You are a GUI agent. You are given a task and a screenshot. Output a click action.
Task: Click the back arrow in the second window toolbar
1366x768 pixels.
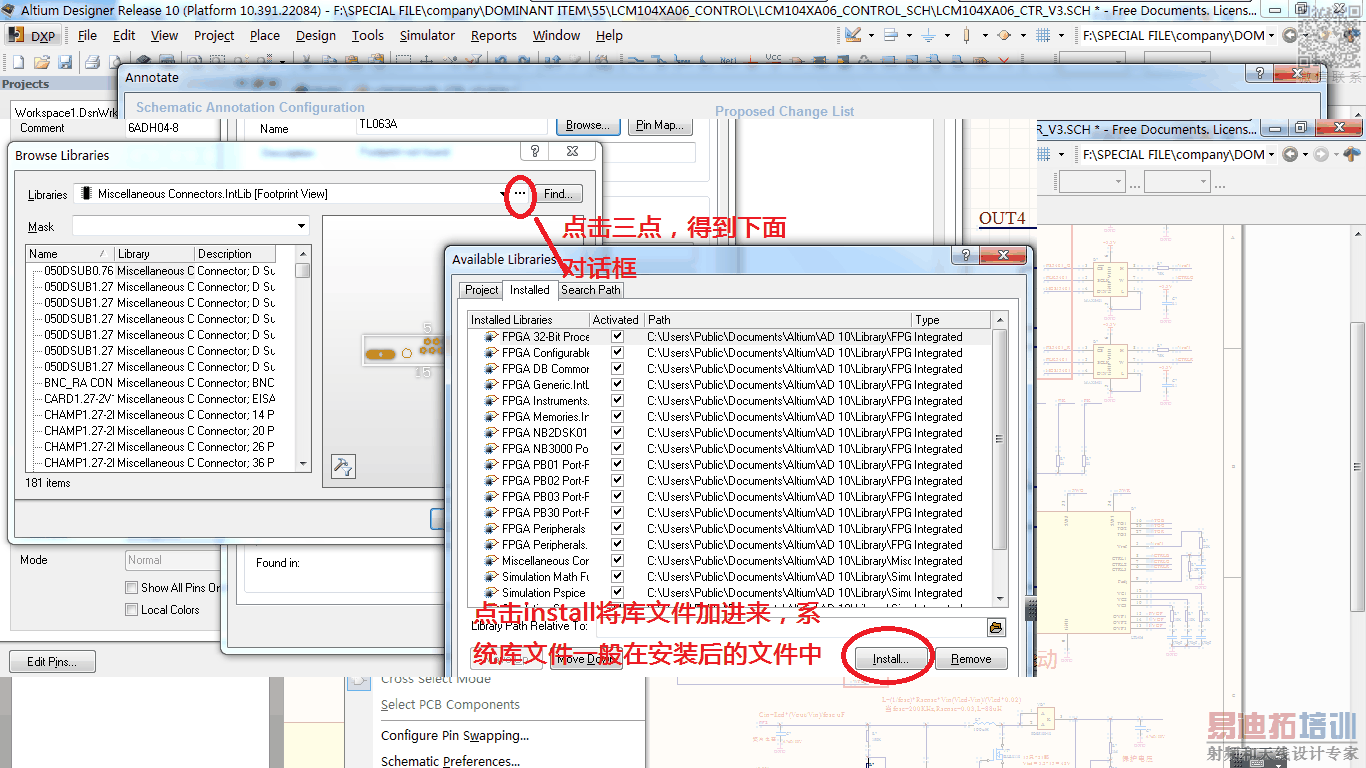(x=1290, y=155)
